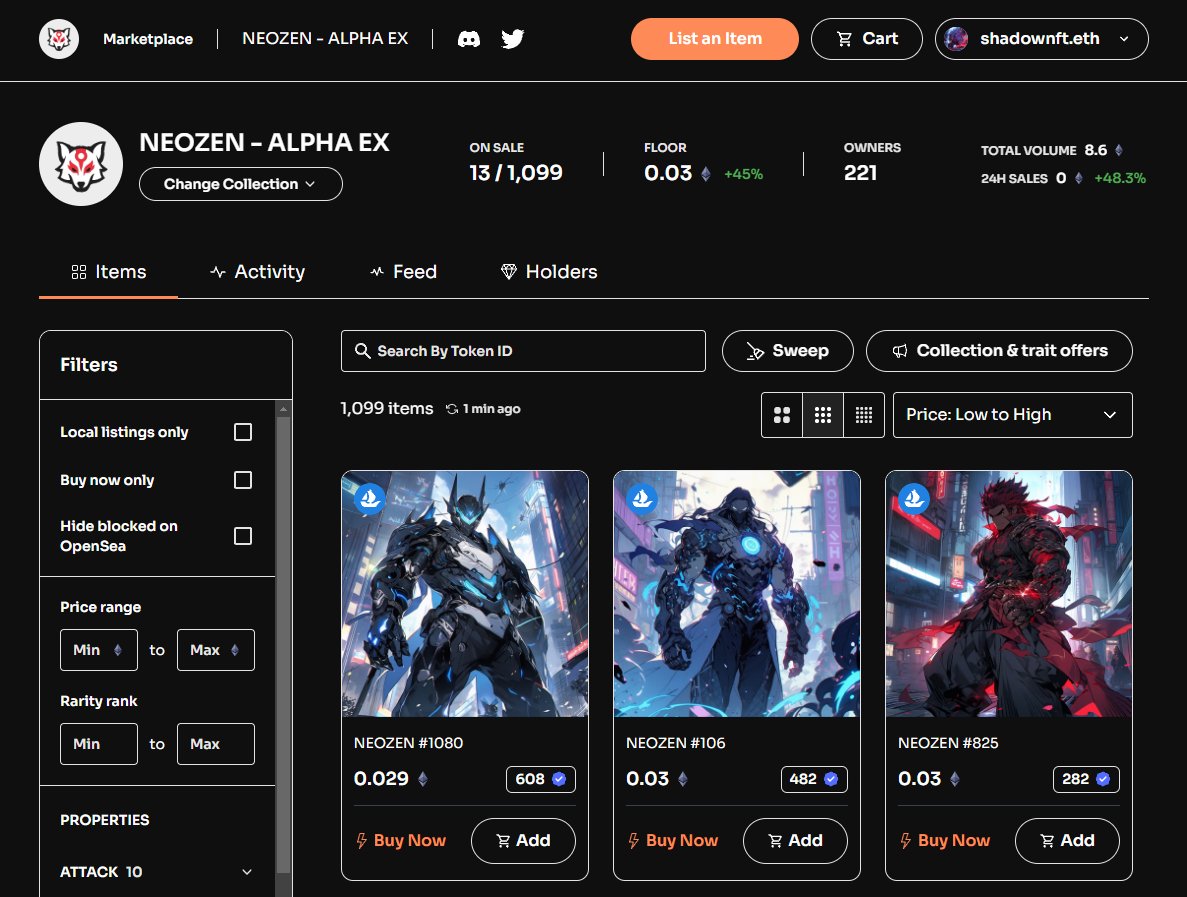1187x897 pixels.
Task: Click the rarity rank 482 badge
Action: pos(814,779)
